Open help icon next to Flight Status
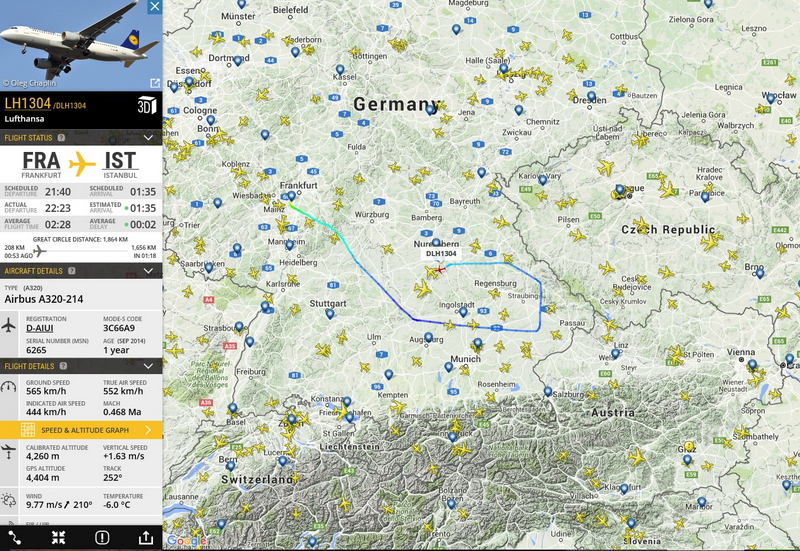The width and height of the screenshot is (800, 551). tap(61, 138)
